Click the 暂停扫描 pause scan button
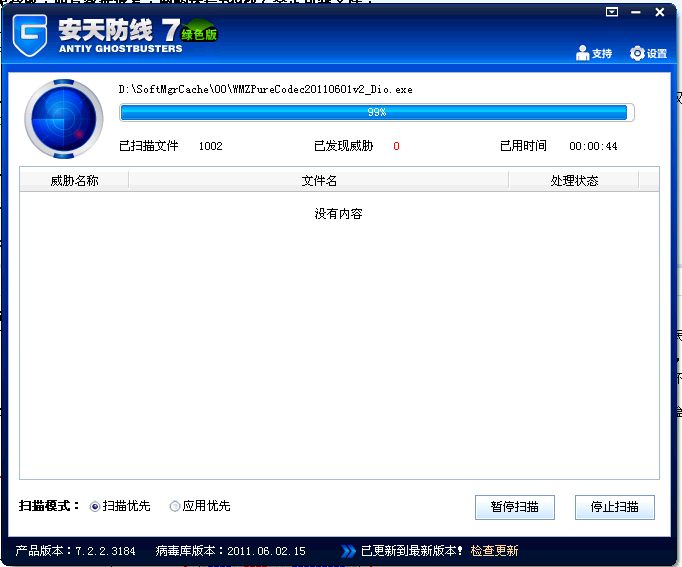 pyautogui.click(x=515, y=507)
